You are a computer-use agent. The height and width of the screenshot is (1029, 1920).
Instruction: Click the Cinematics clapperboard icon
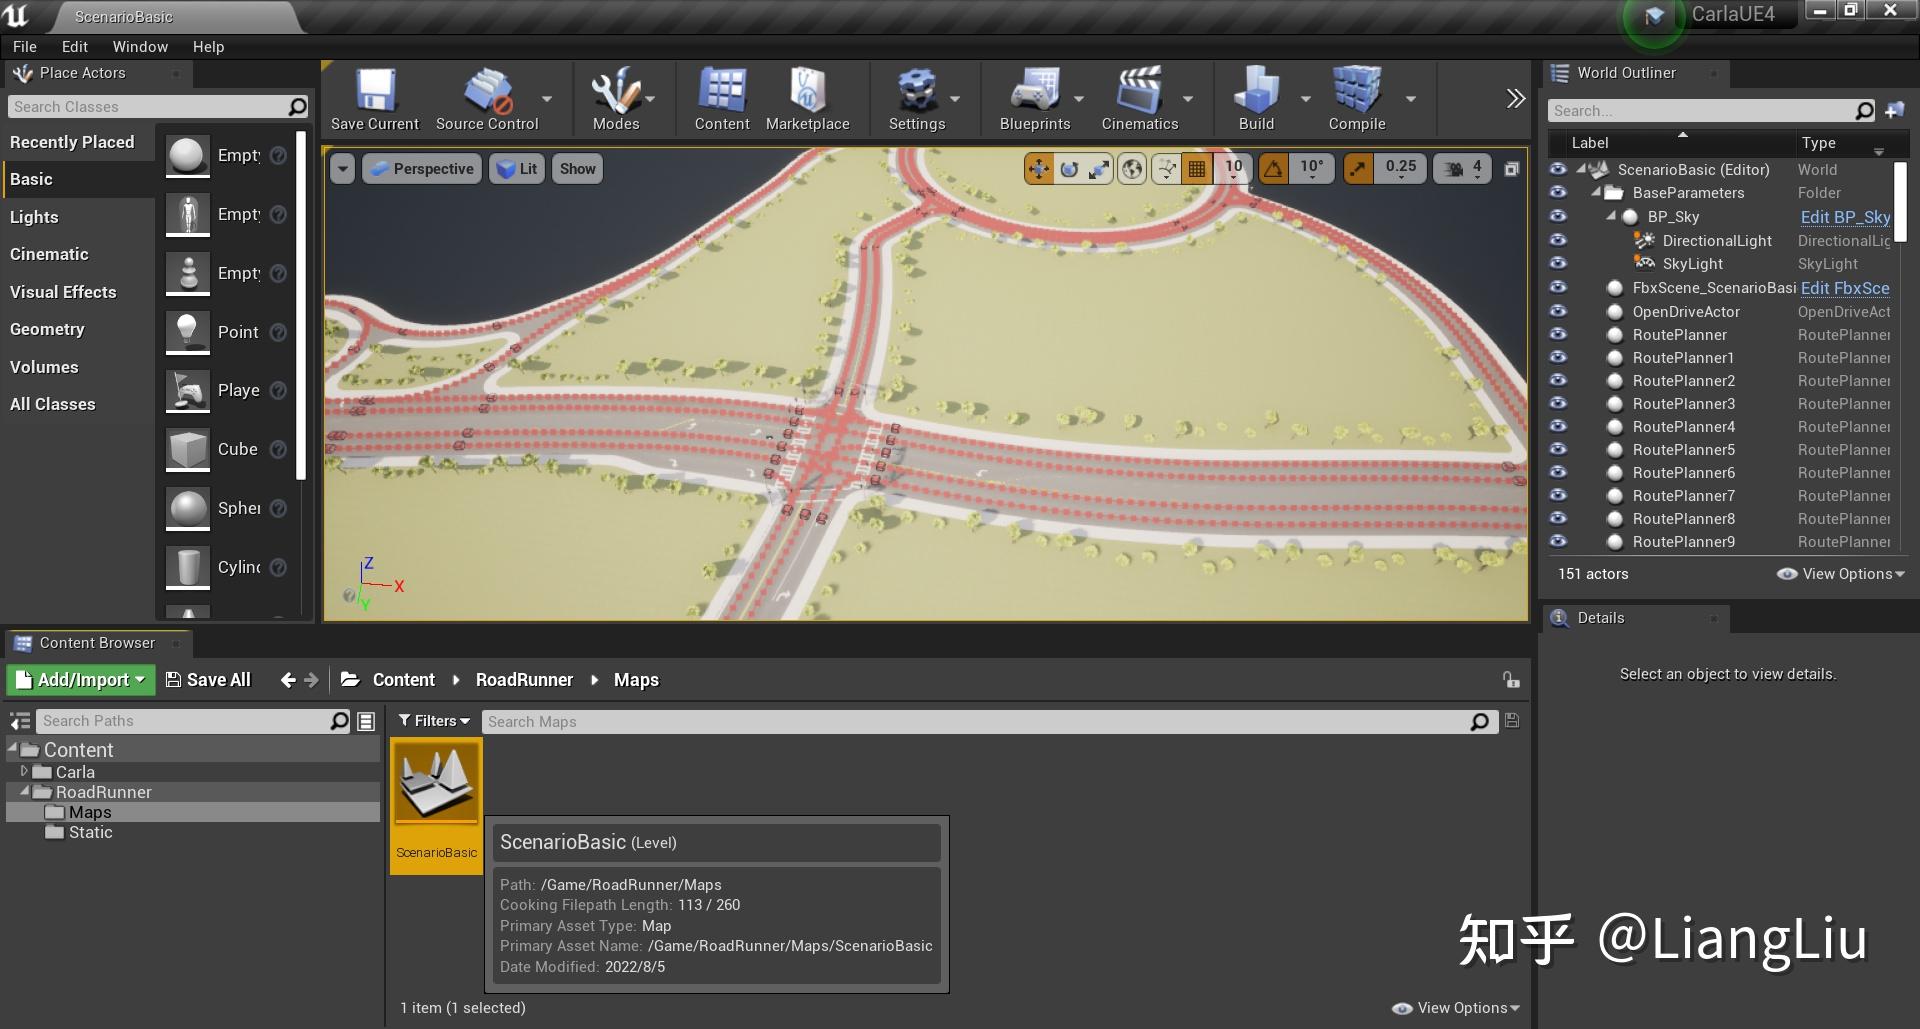tap(1140, 100)
